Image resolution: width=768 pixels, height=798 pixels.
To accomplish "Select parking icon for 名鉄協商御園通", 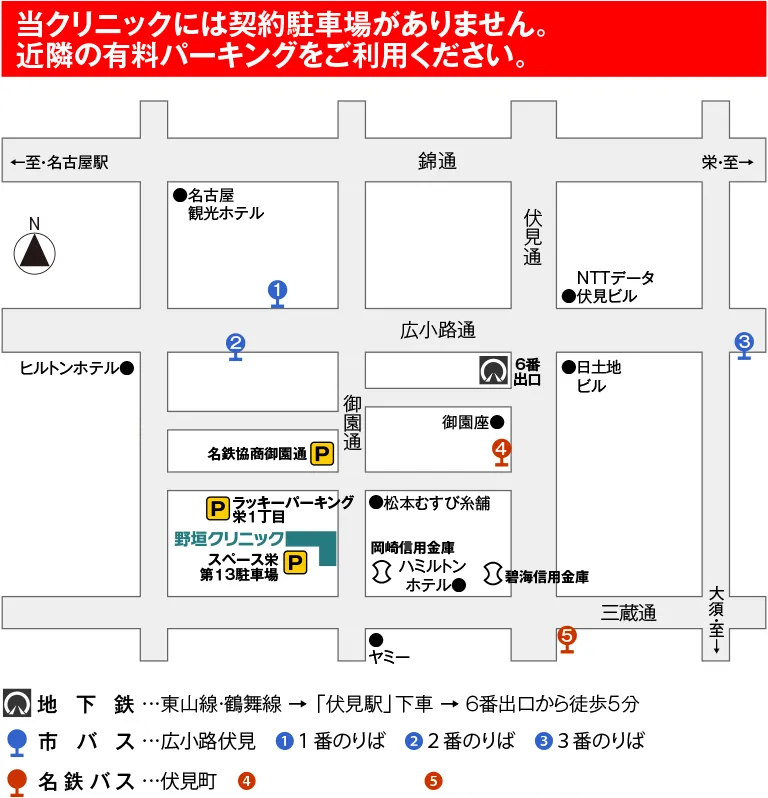I will tap(322, 454).
